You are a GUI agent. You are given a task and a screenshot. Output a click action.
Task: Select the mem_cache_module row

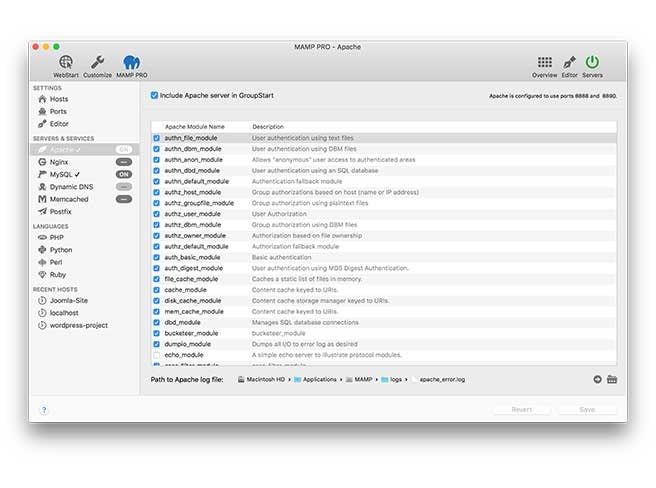384,312
